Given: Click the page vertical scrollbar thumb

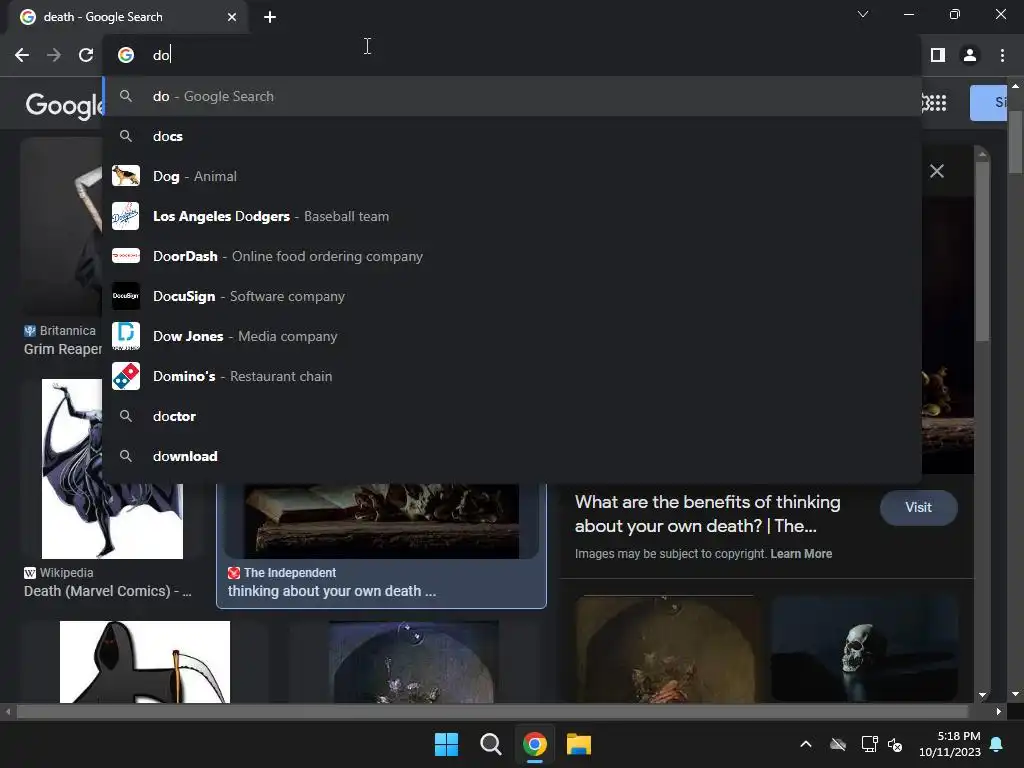Looking at the screenshot, I should (1015, 142).
